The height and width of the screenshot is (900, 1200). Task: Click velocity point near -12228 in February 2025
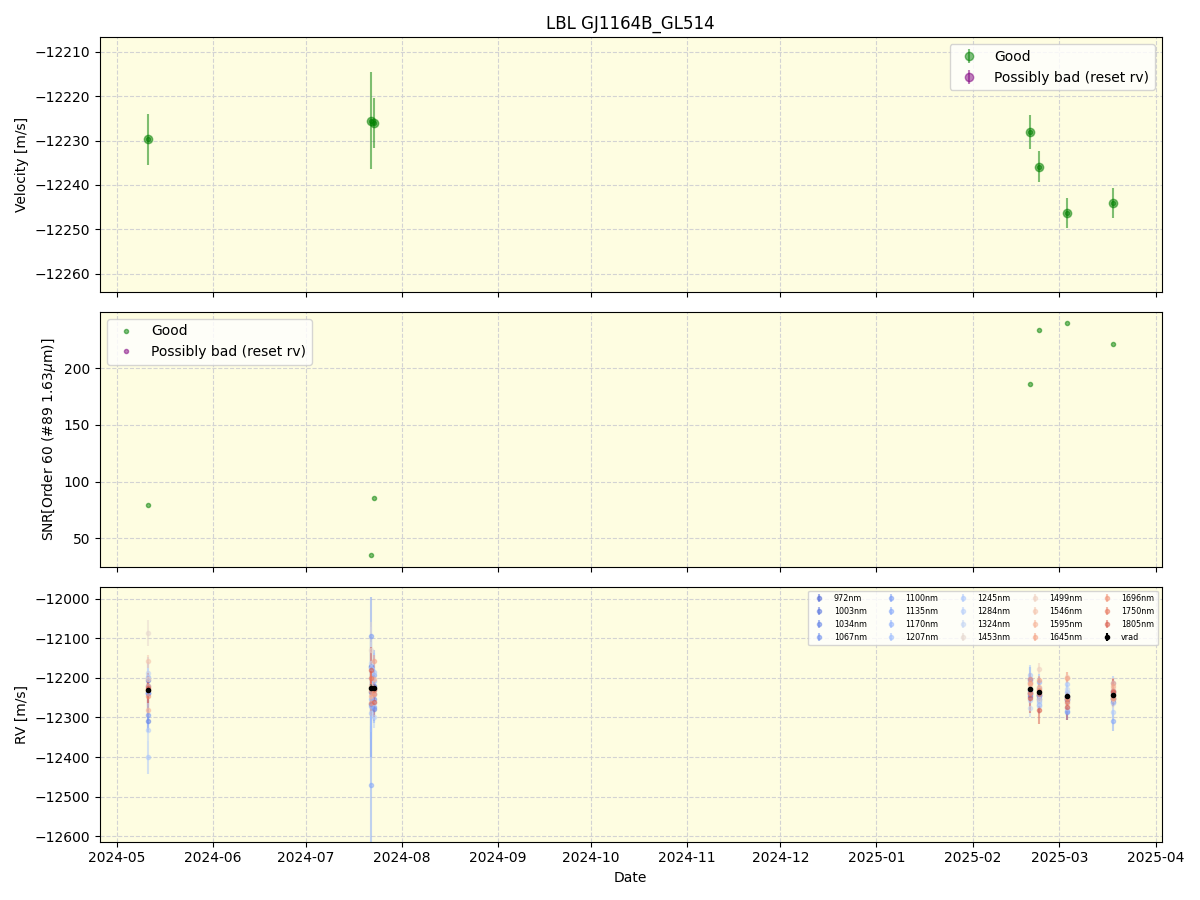pos(1030,132)
